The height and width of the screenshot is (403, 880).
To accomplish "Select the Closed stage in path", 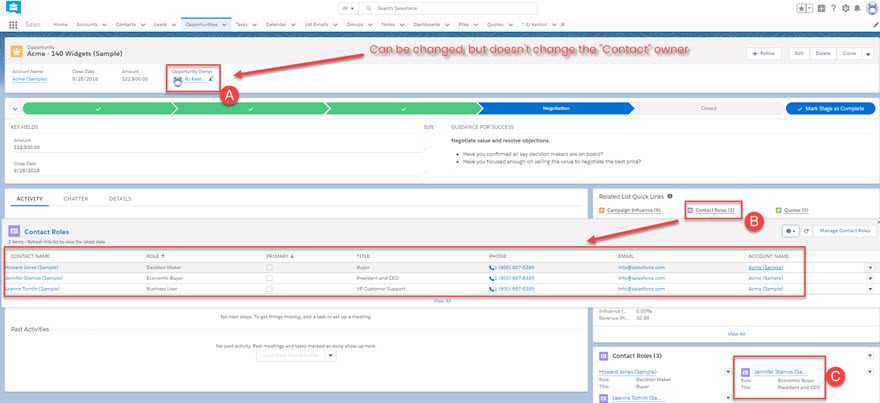I will point(707,108).
